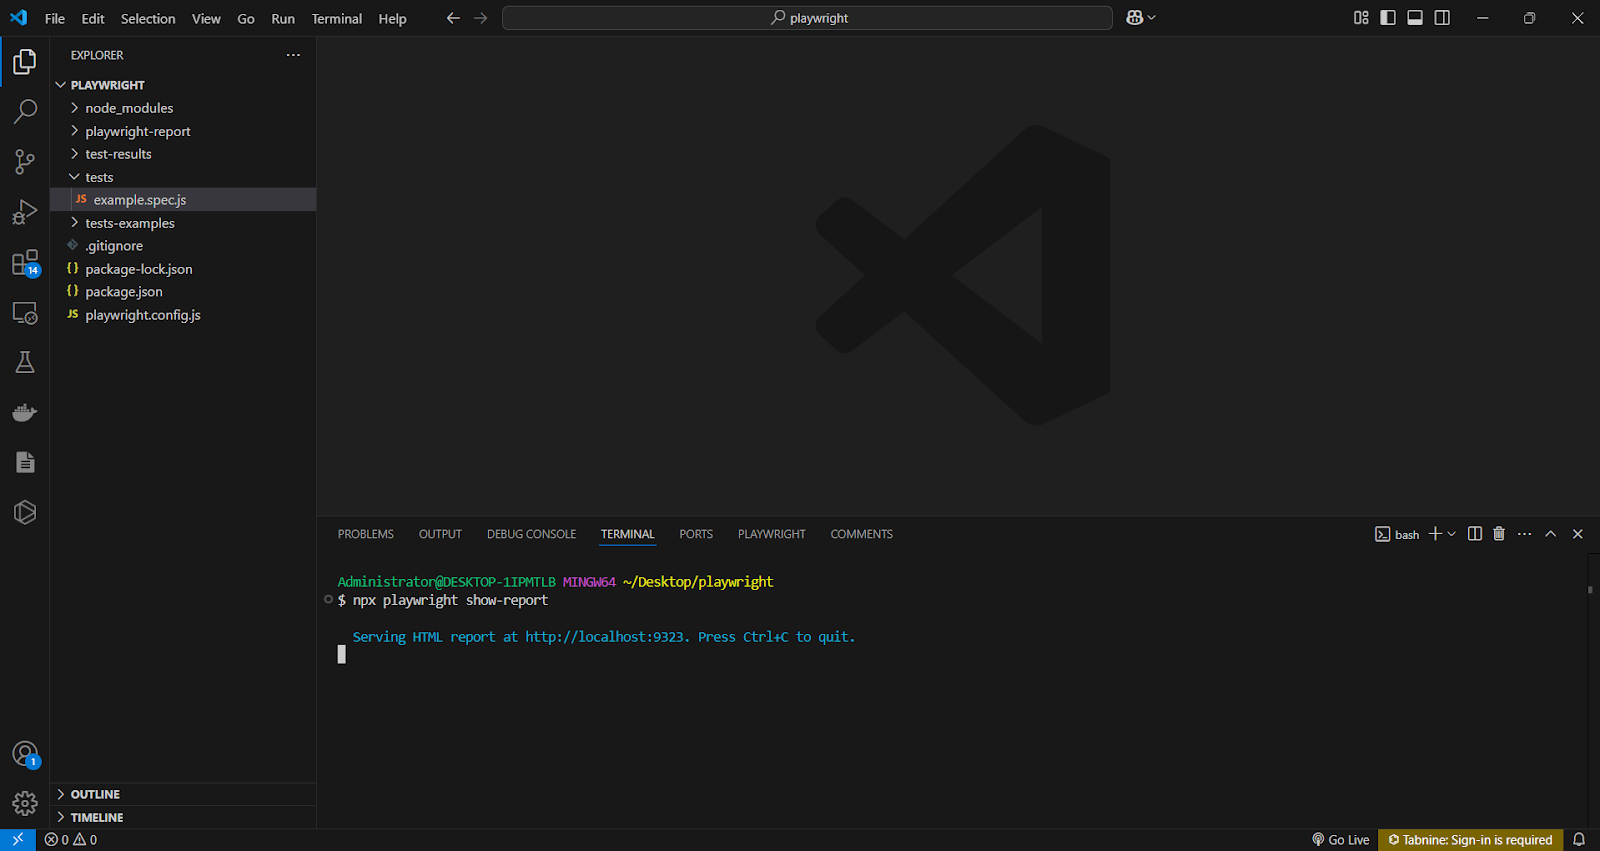The width and height of the screenshot is (1600, 851).
Task: Open the Accounts icon
Action: point(25,754)
